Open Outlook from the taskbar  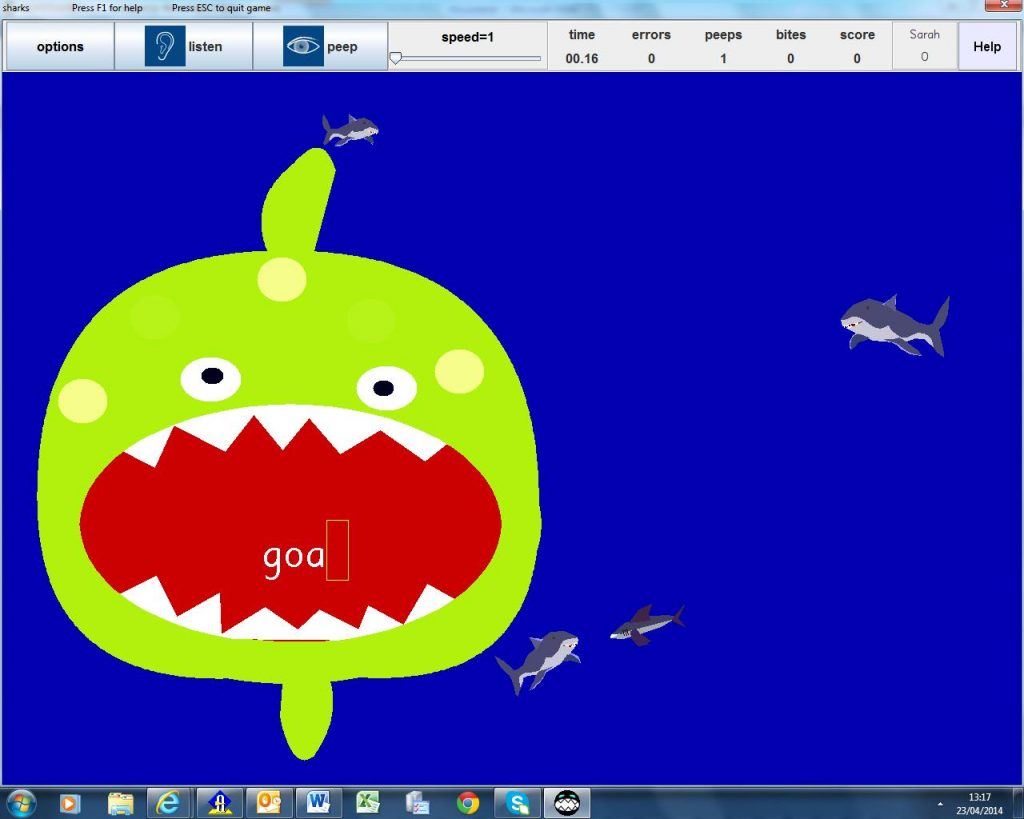tap(267, 802)
